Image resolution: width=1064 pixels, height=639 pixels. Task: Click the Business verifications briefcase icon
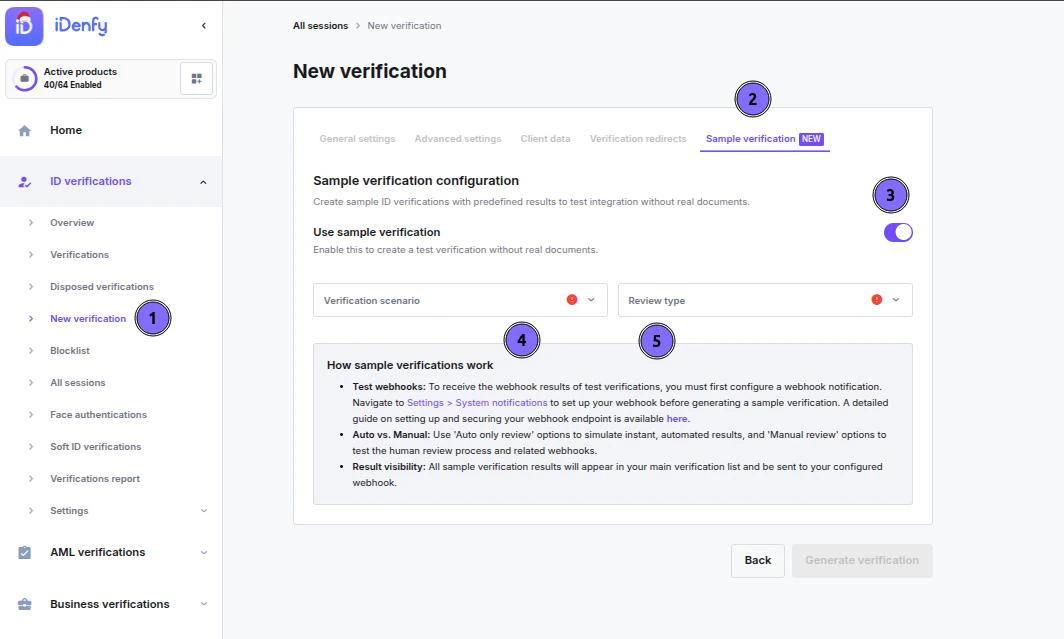(25, 604)
